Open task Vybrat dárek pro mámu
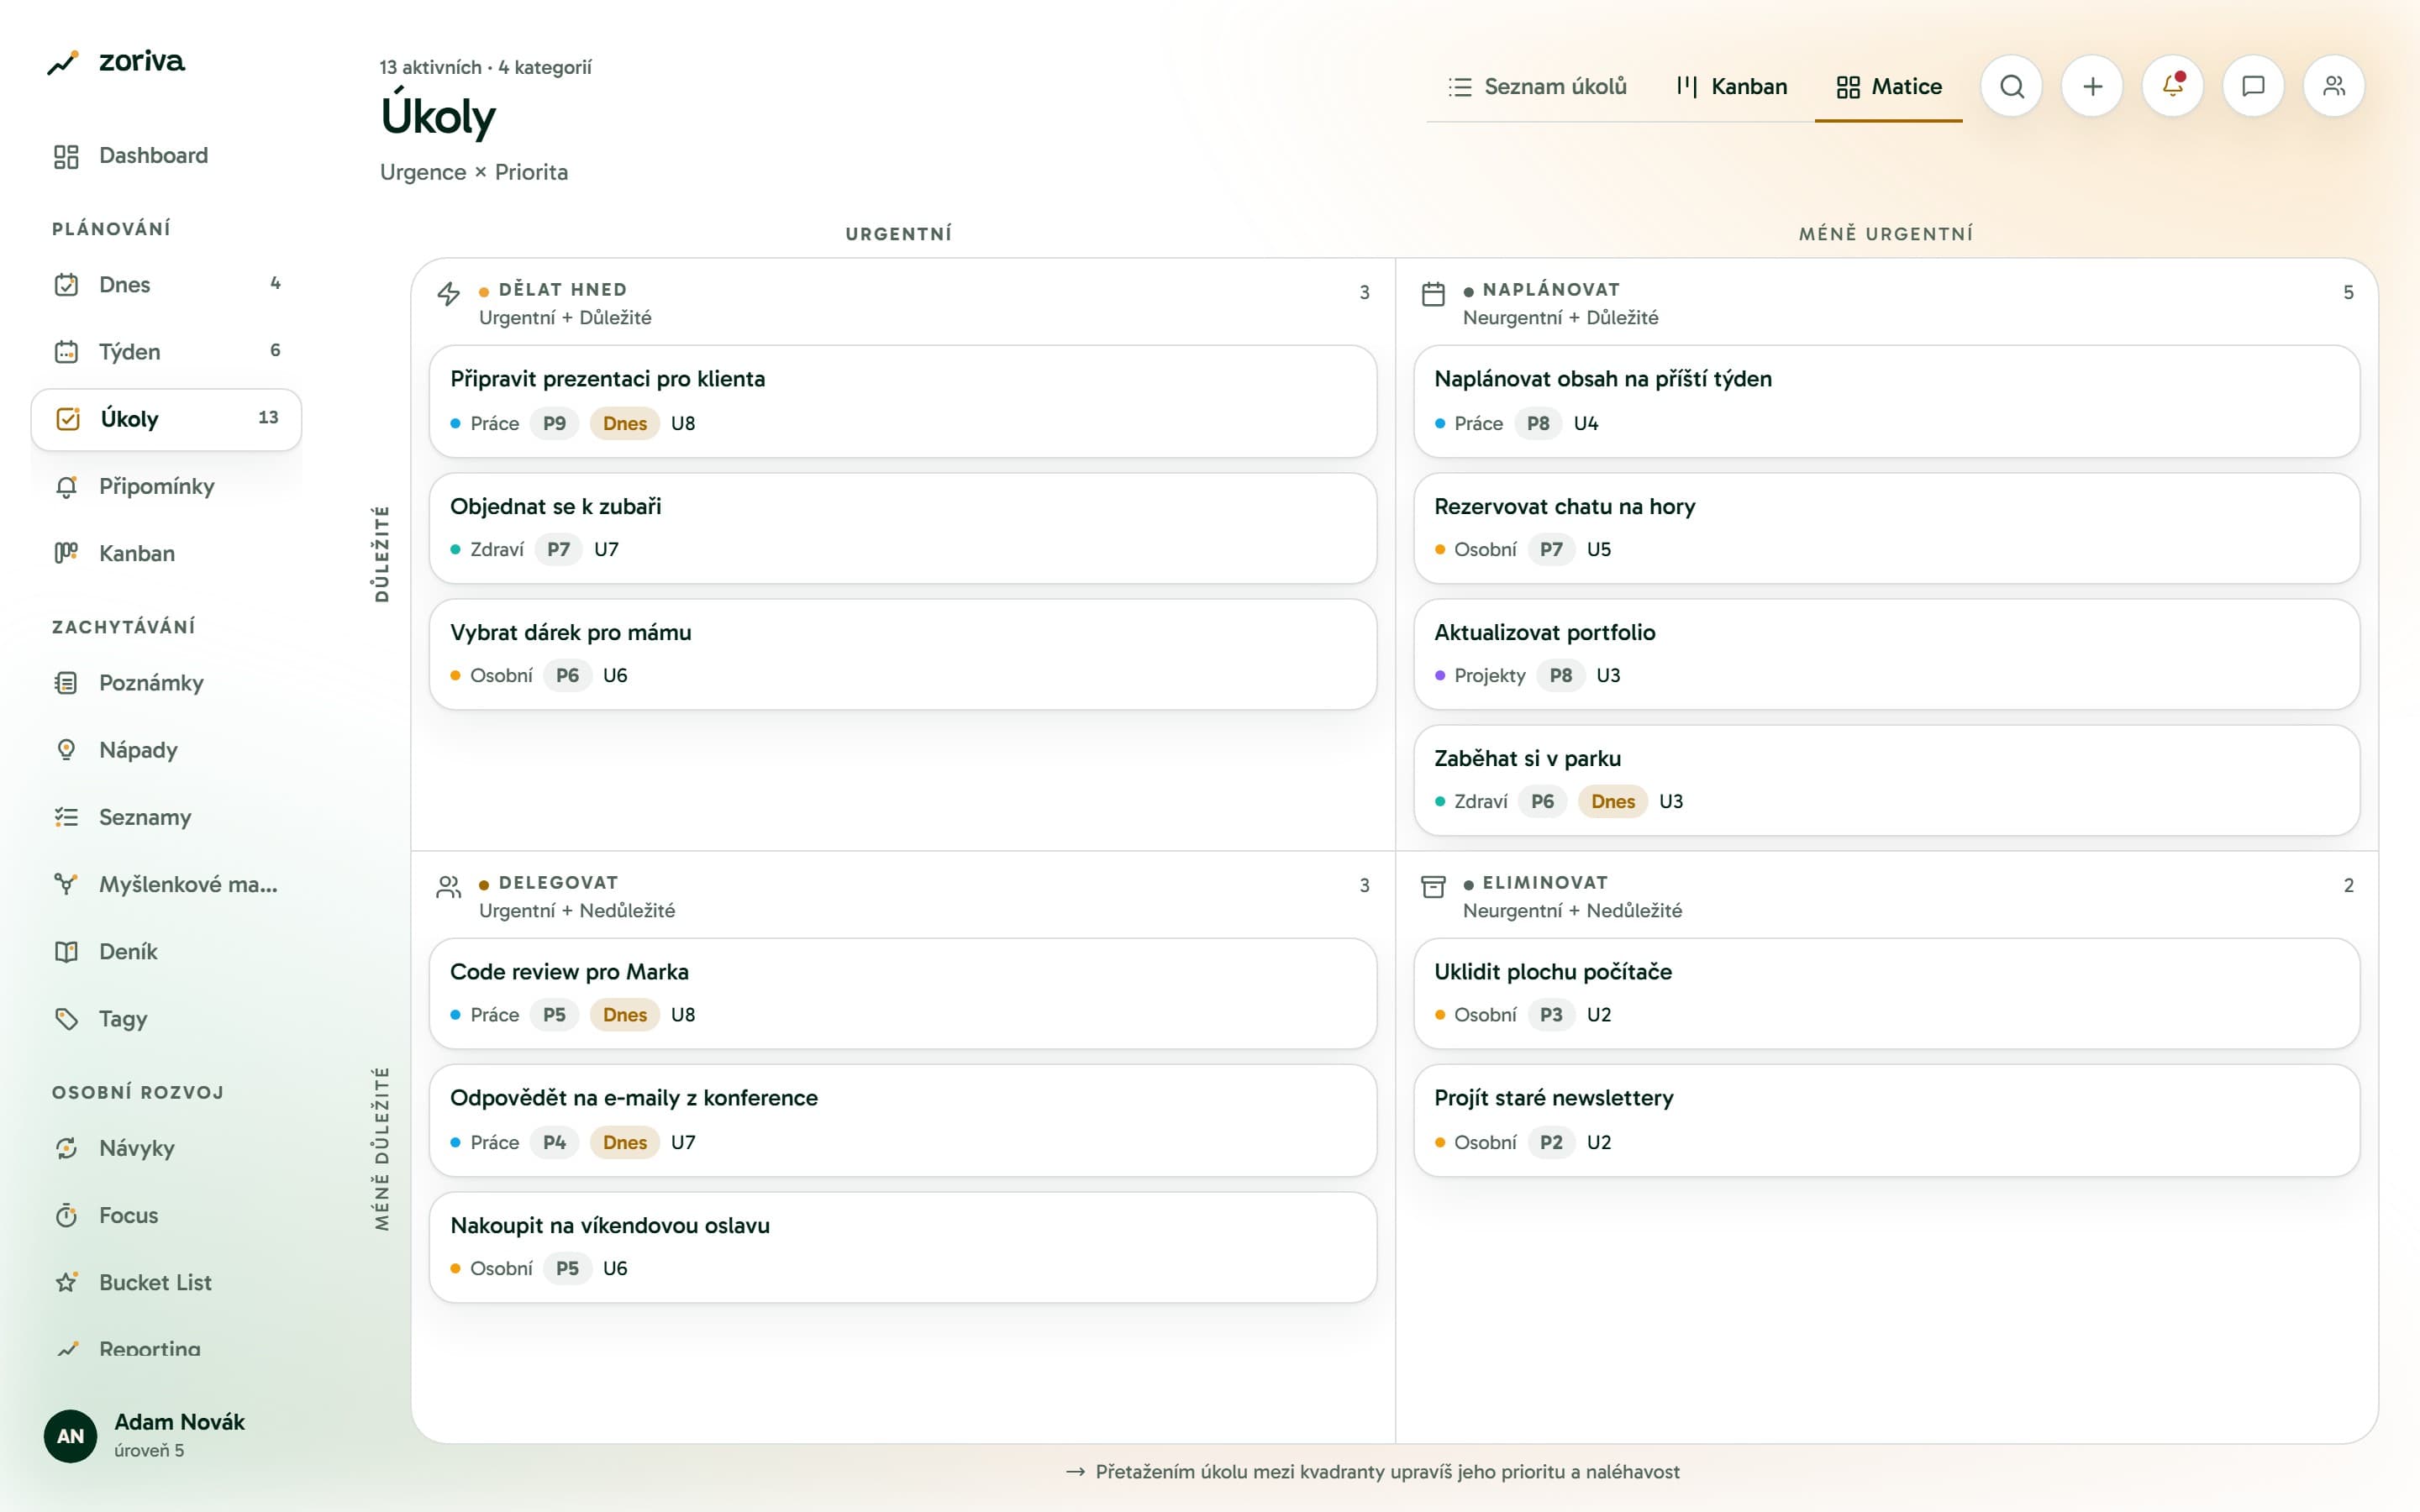Screen dimensions: 2420x1512 903,654
